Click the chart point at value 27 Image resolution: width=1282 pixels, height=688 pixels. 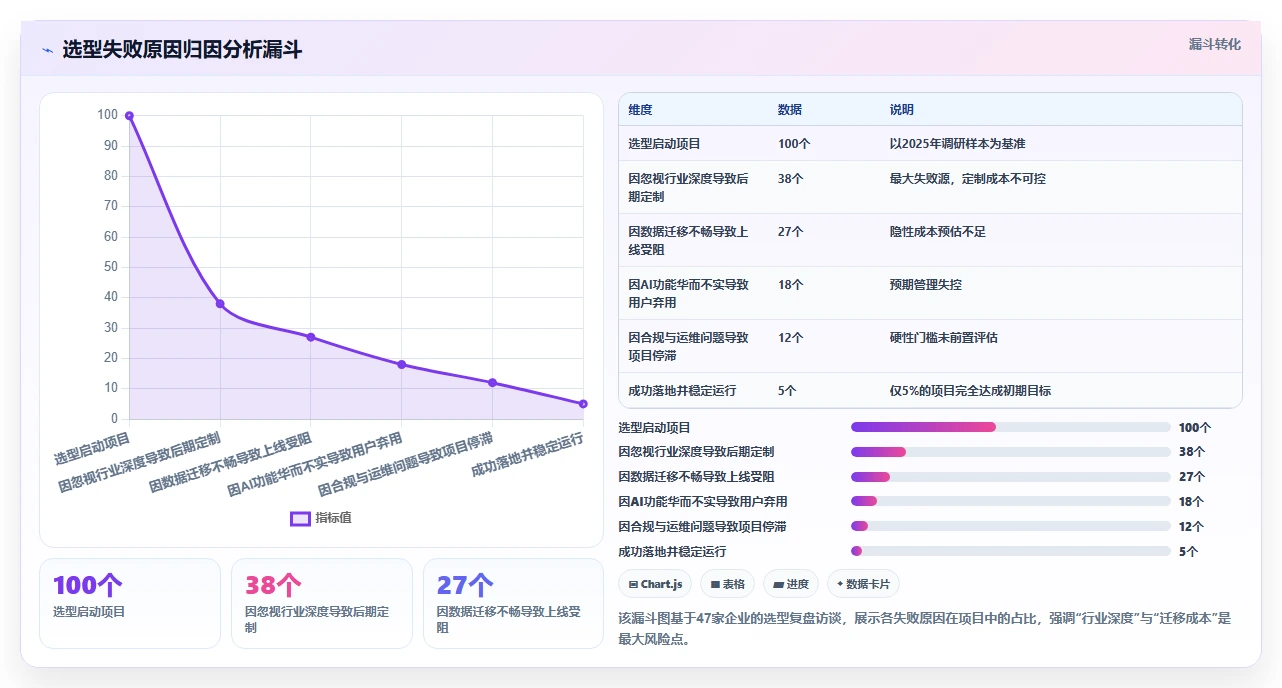click(311, 337)
